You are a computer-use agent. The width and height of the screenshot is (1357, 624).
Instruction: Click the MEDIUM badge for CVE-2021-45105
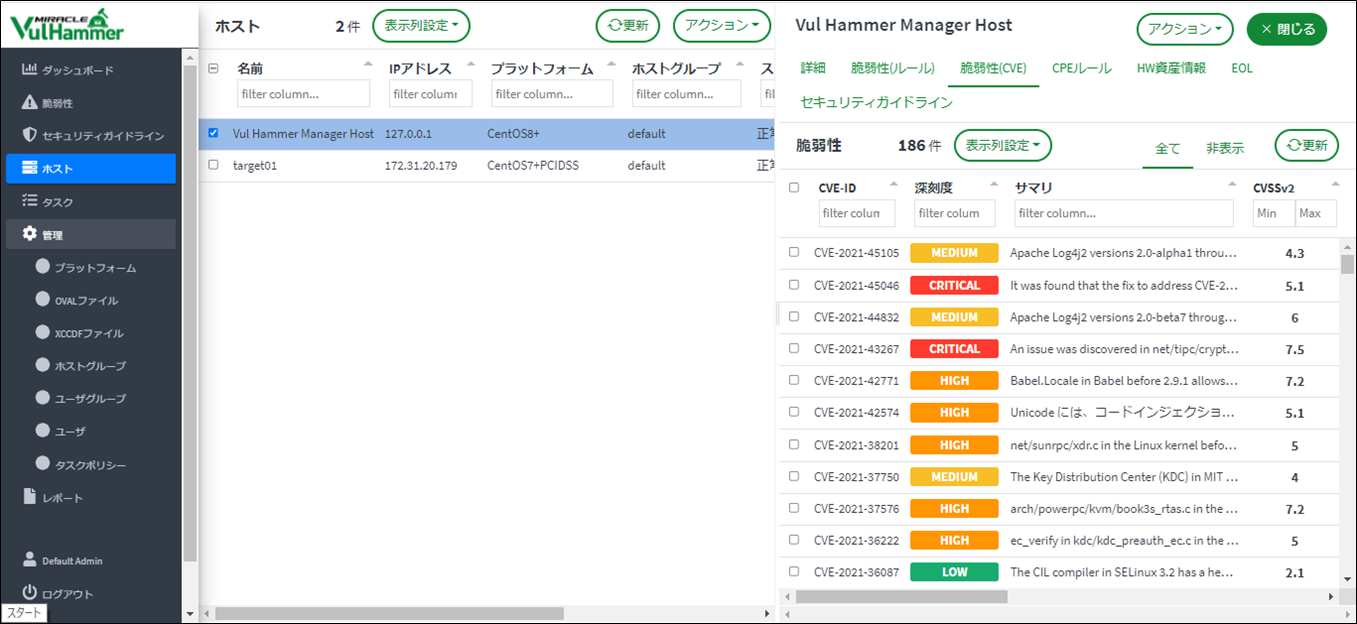(x=954, y=253)
